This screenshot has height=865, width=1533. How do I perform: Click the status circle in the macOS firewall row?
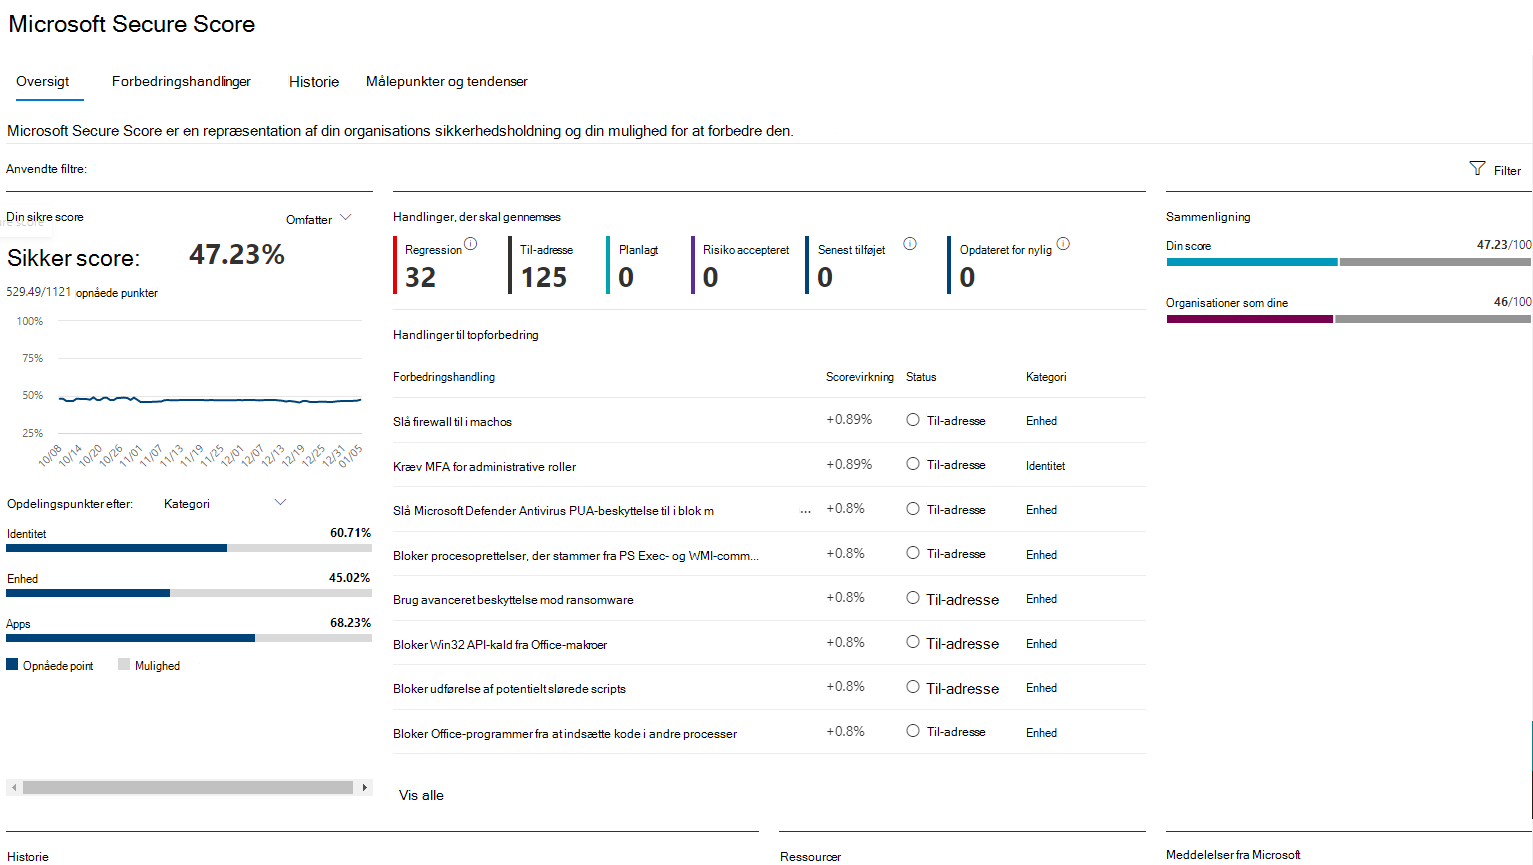click(913, 420)
